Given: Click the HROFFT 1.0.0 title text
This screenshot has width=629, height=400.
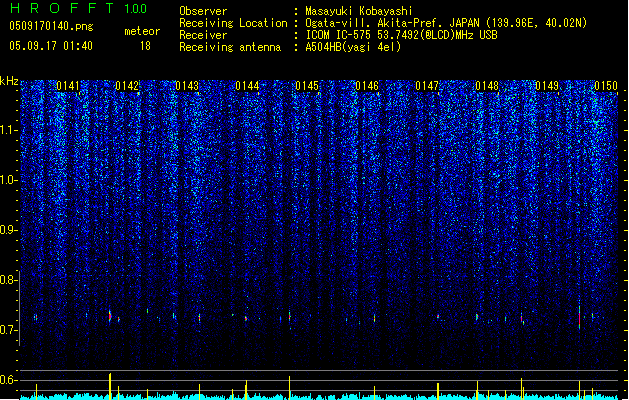Looking at the screenshot, I should click(x=78, y=8).
